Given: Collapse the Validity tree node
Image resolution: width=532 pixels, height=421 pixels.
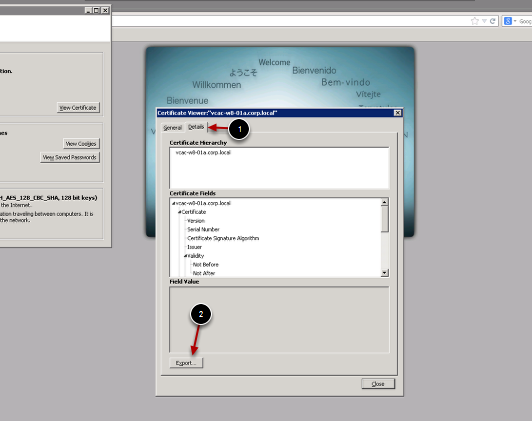Looking at the screenshot, I should tap(186, 256).
